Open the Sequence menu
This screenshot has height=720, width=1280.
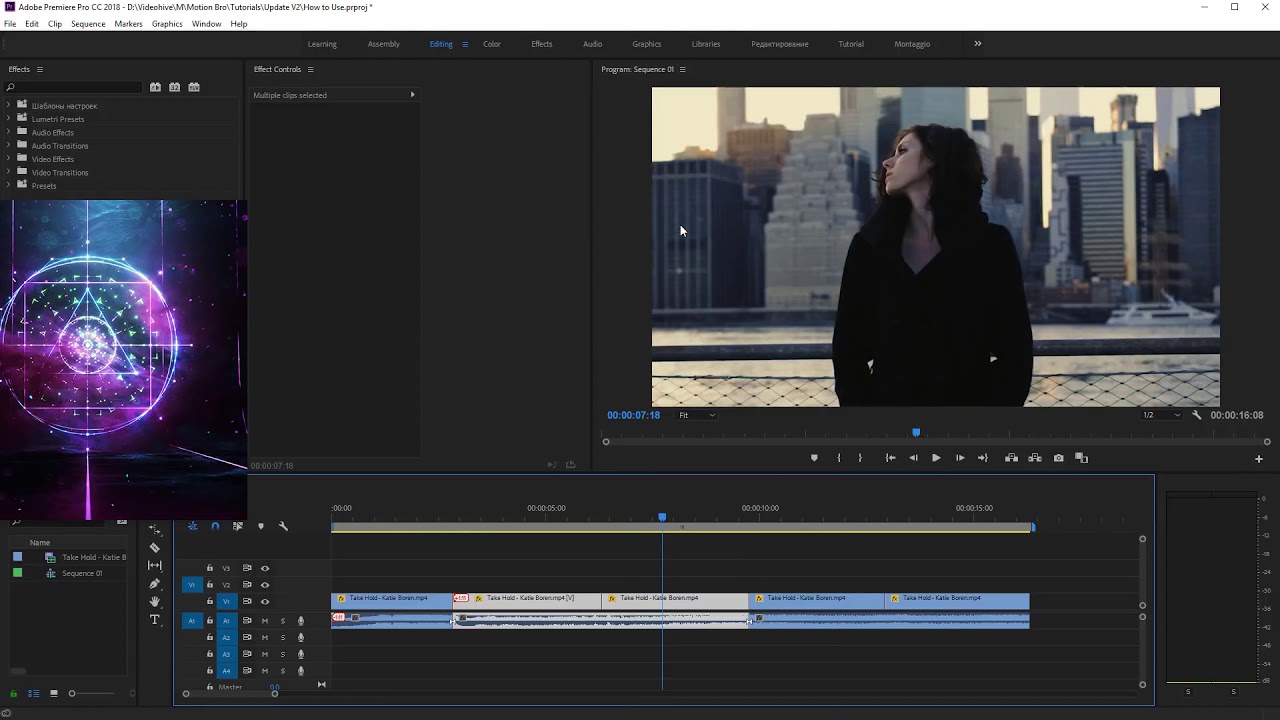point(88,24)
